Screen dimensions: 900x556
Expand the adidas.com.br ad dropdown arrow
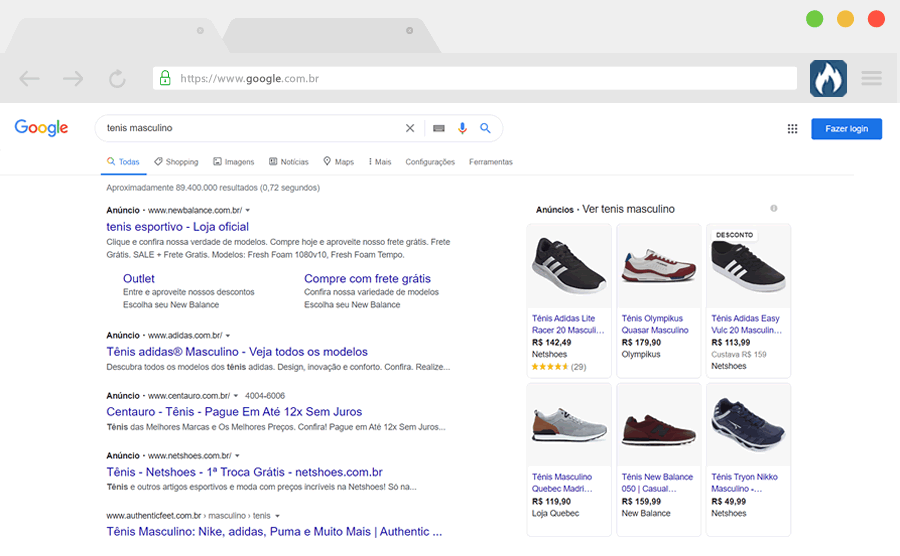[228, 336]
